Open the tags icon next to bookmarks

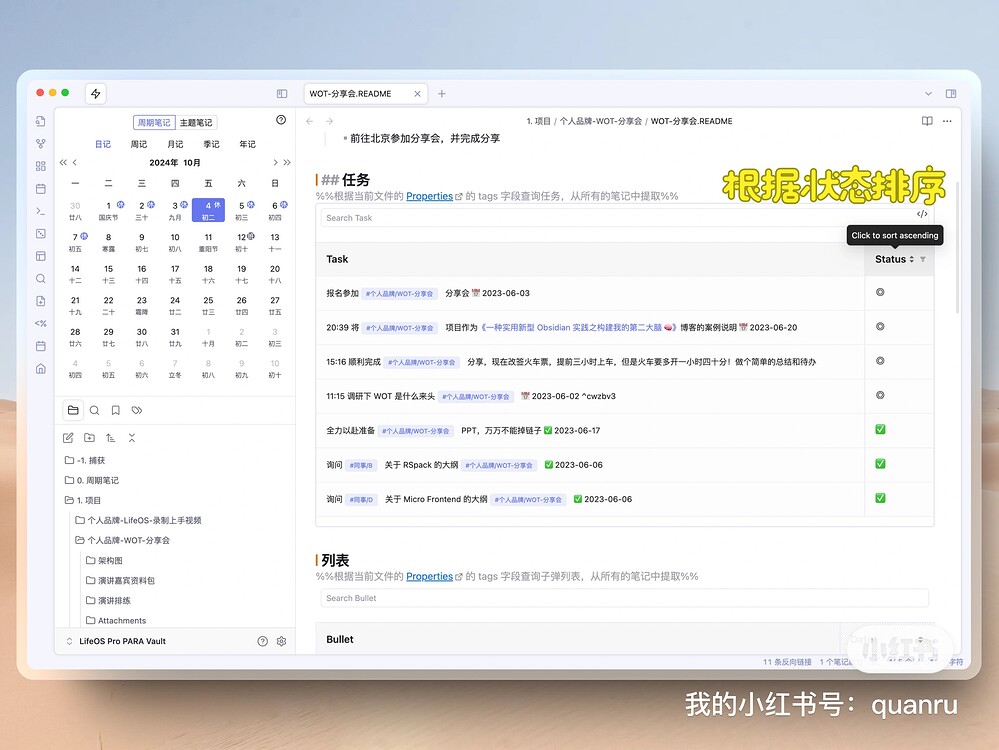point(138,410)
